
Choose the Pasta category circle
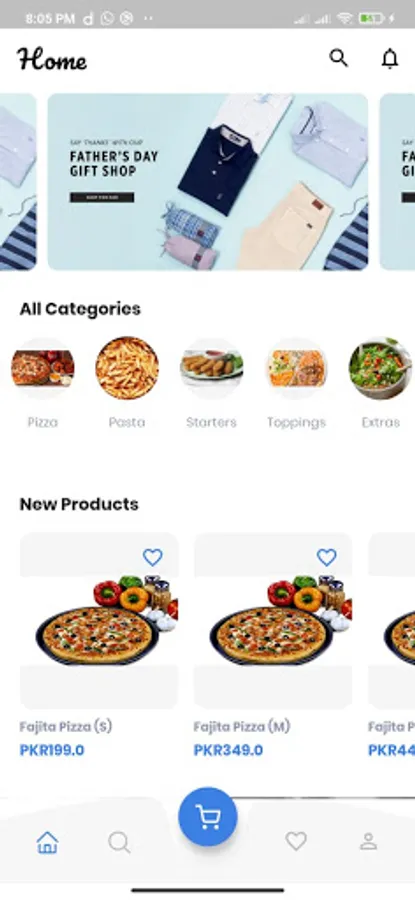(x=127, y=368)
